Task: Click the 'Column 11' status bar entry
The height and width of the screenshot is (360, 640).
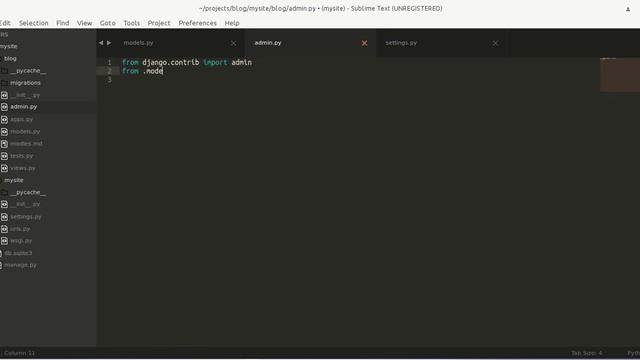Action: [20, 353]
